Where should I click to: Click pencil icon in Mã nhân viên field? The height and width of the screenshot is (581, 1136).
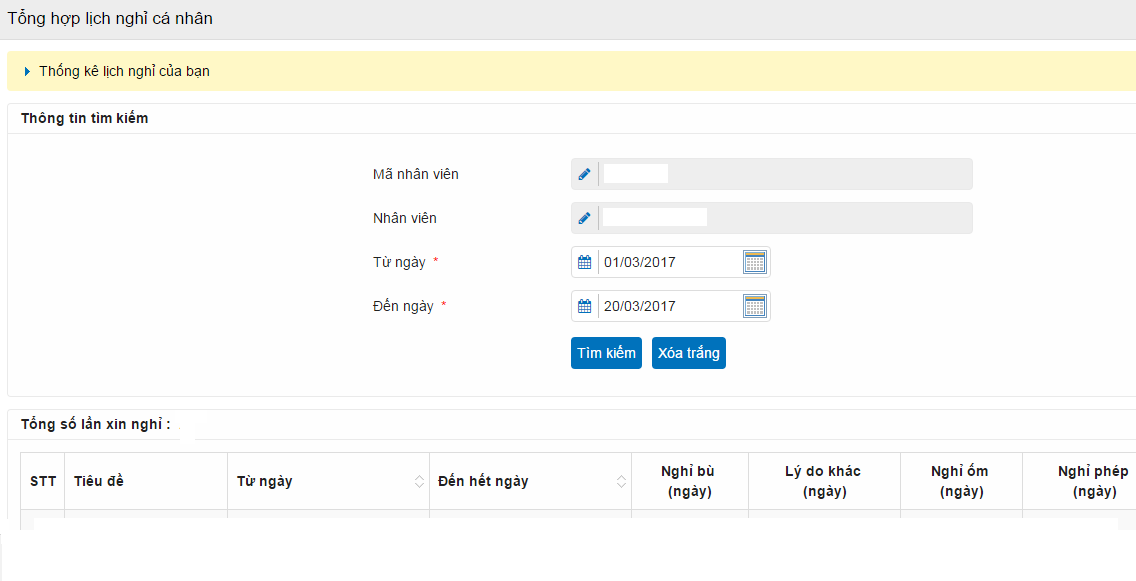click(x=585, y=175)
